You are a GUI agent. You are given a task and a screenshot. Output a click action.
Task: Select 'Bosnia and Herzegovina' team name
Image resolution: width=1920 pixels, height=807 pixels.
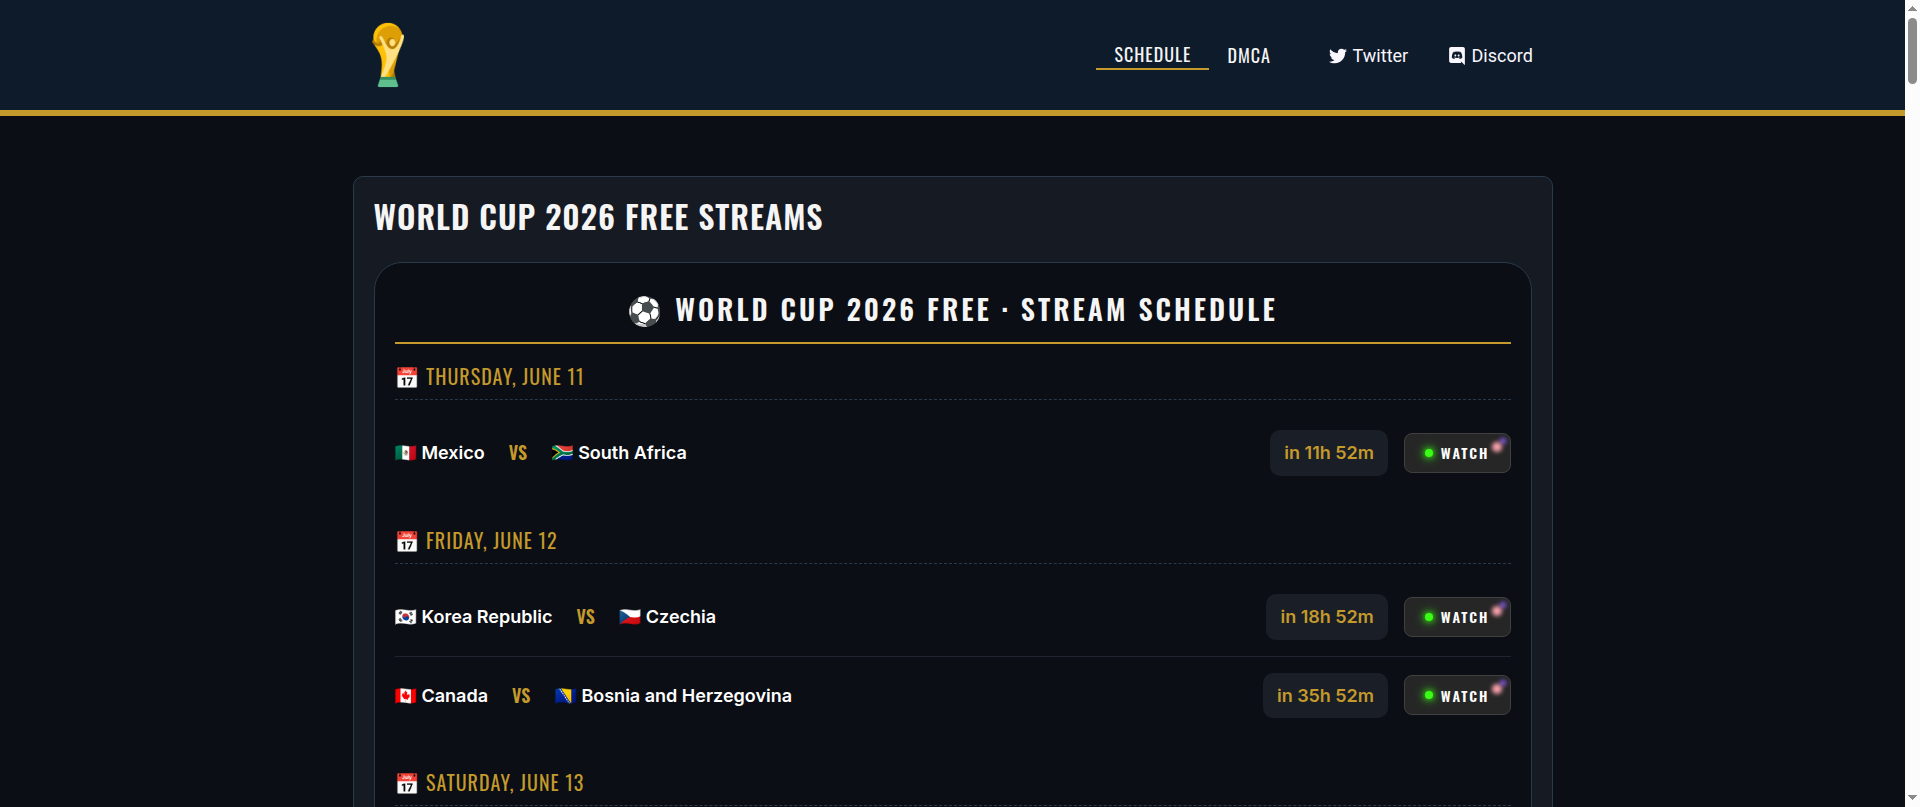[x=686, y=696]
